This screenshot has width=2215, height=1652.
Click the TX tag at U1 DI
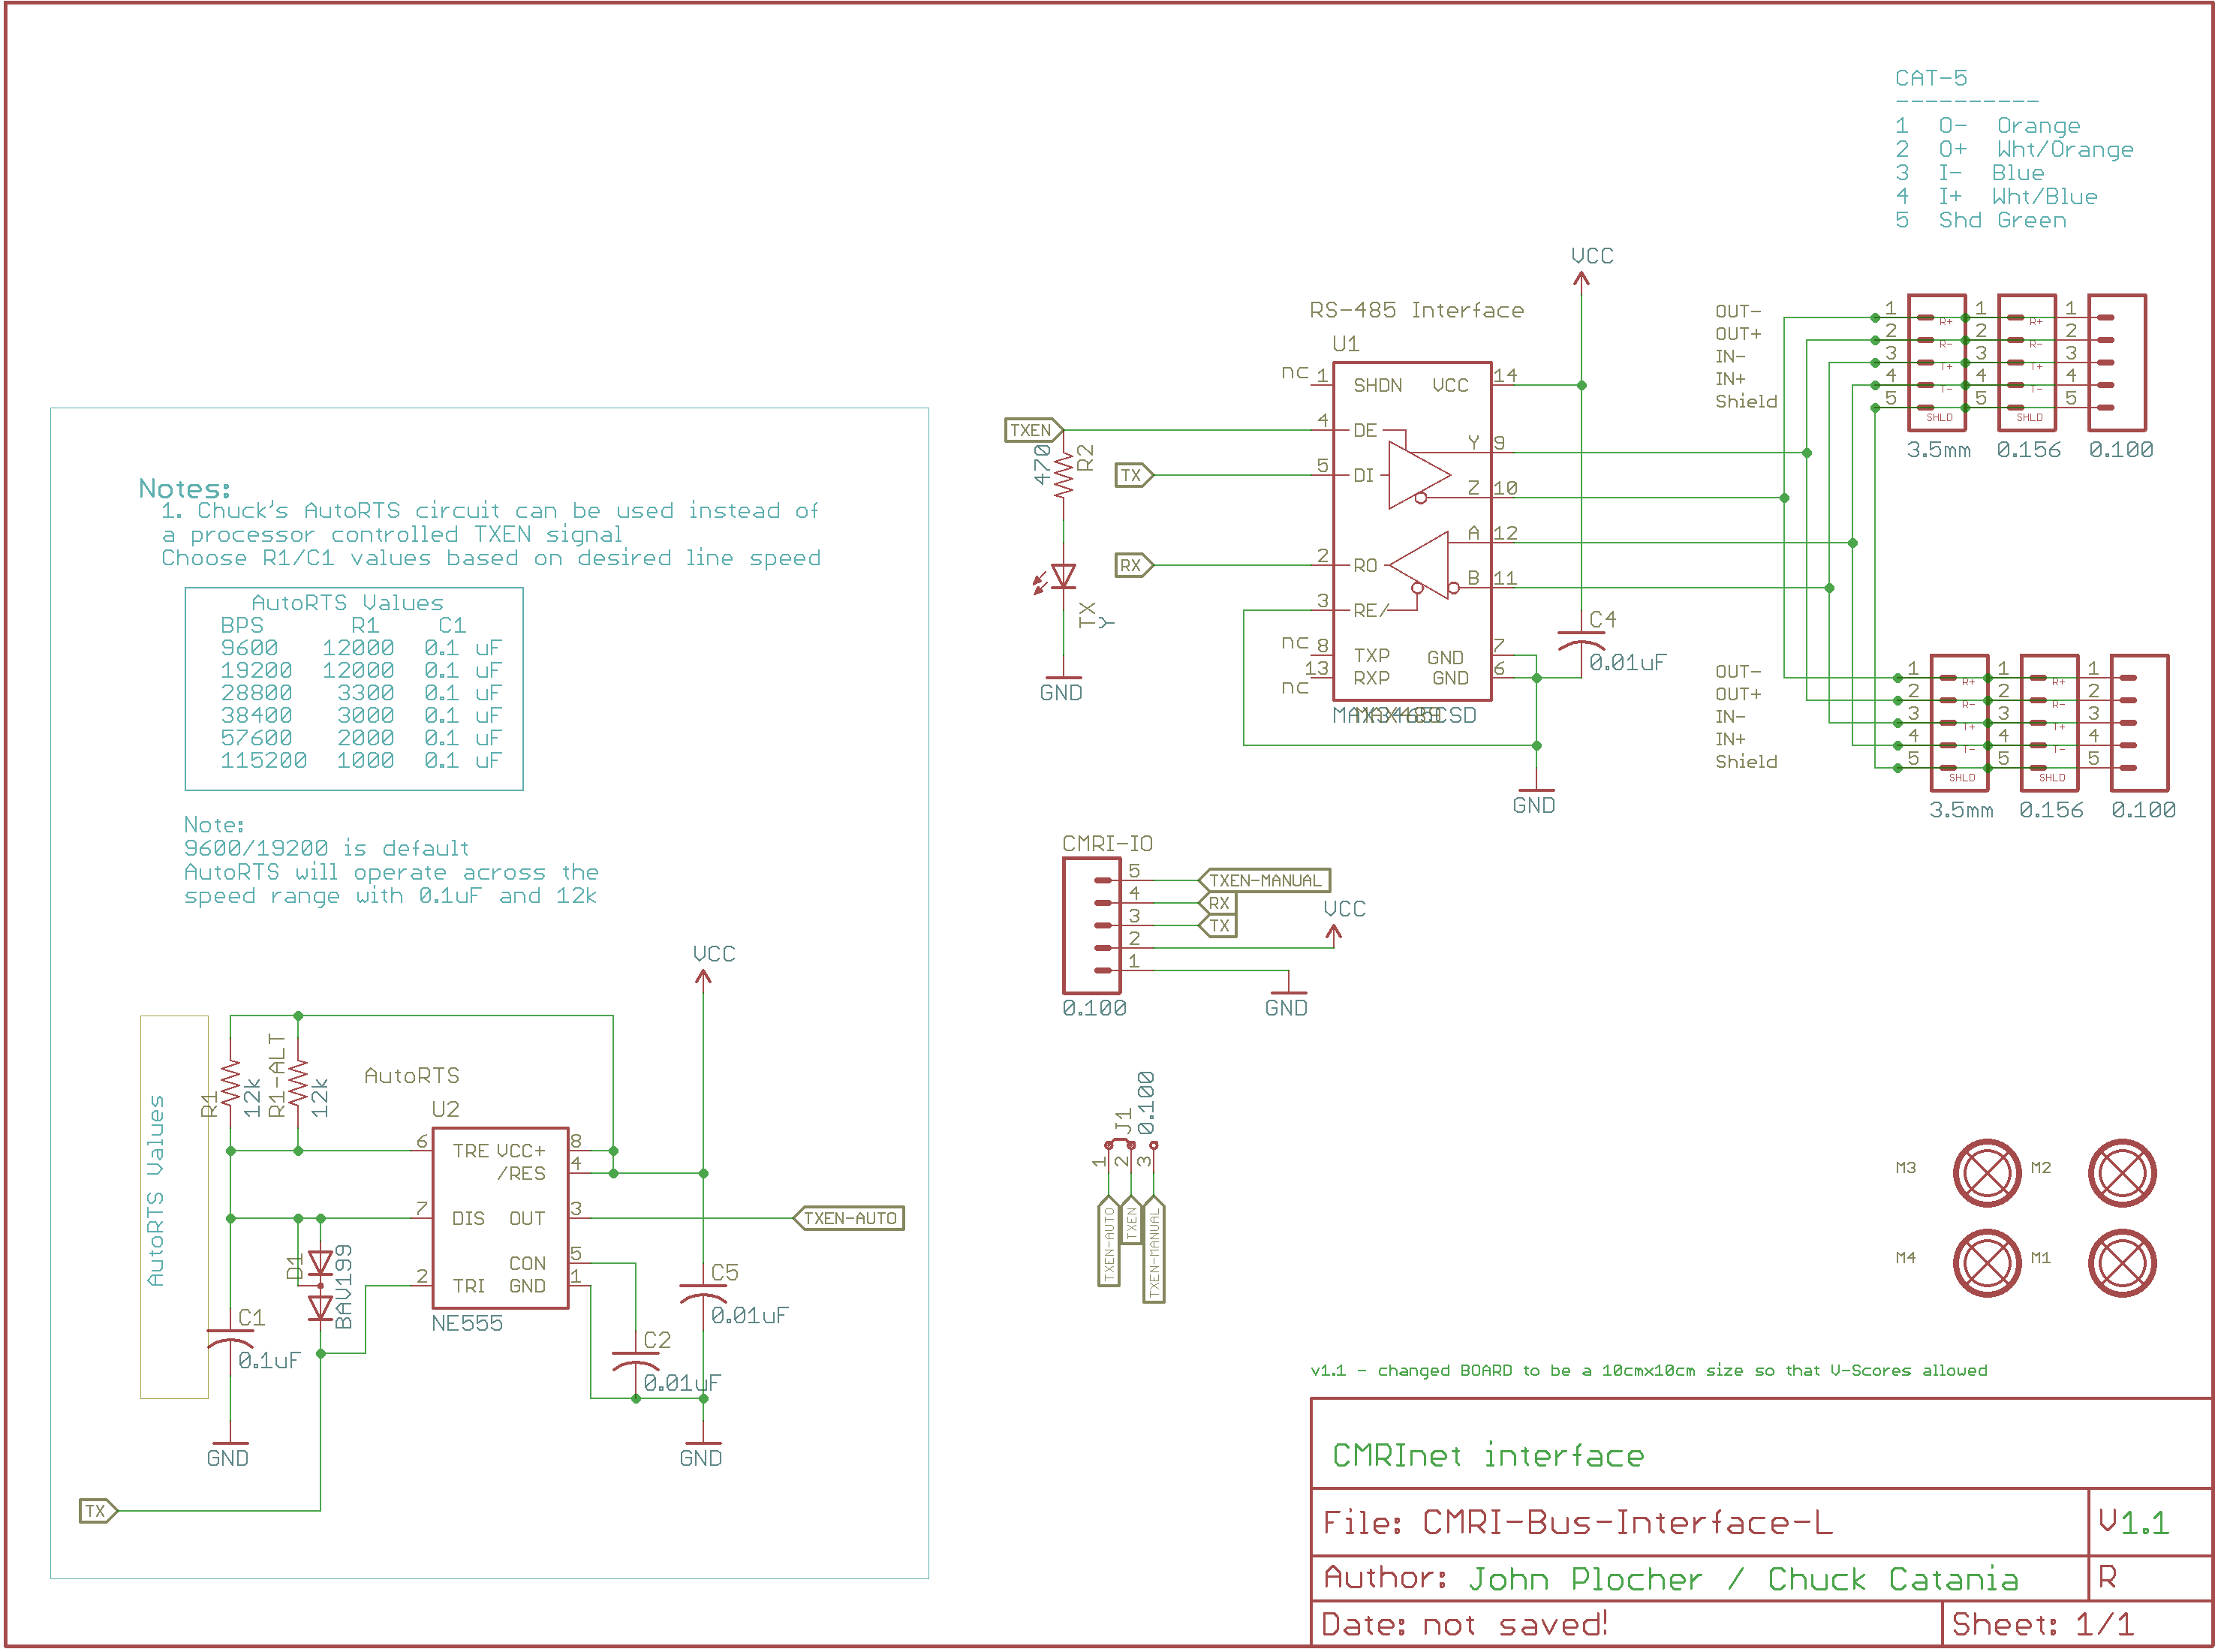(x=1134, y=475)
